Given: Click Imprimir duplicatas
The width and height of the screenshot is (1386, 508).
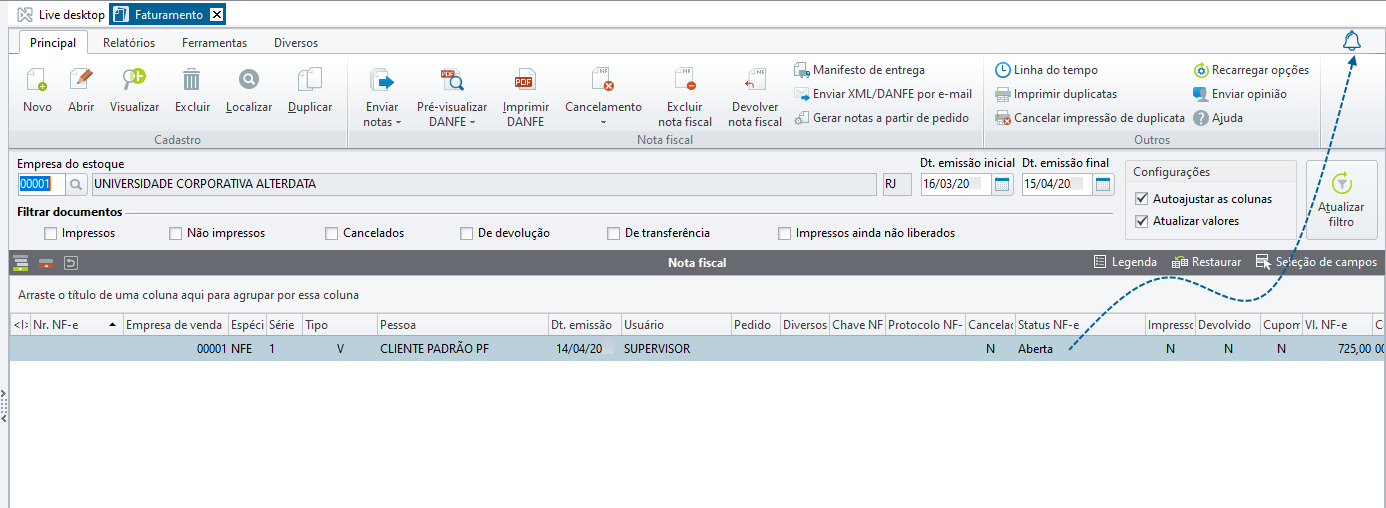Looking at the screenshot, I should pos(1056,94).
